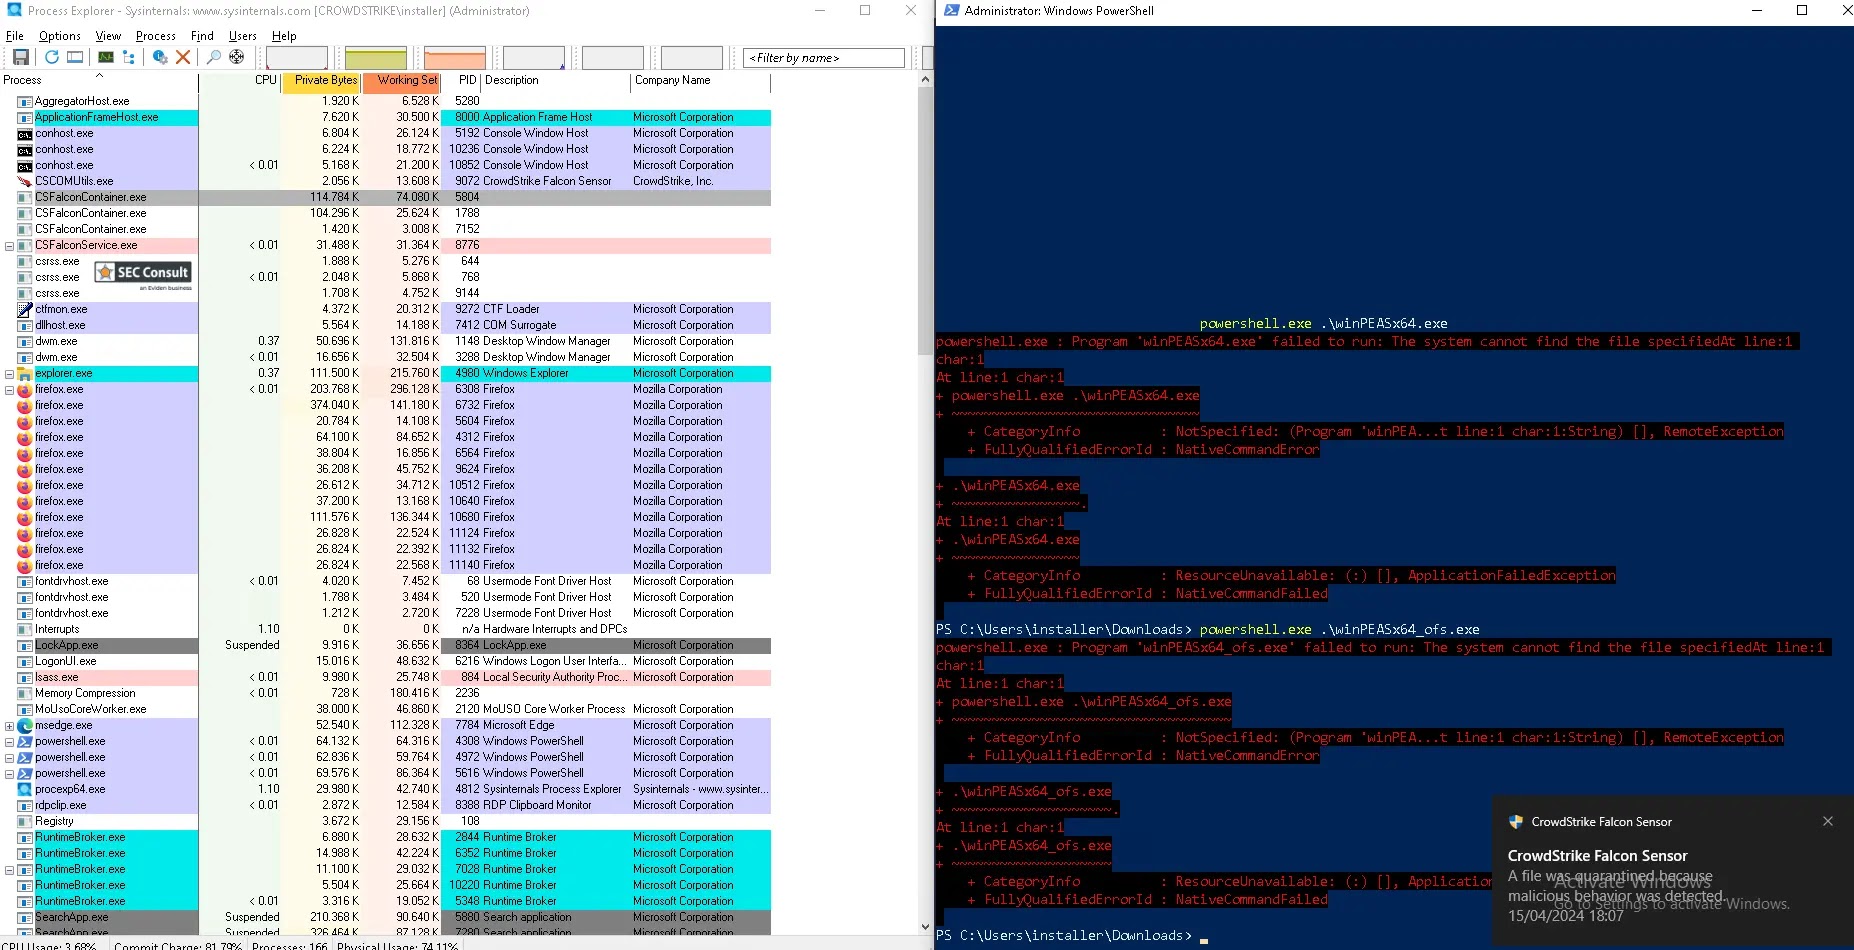This screenshot has height=950, width=1854.
Task: Select the MoUsoCoreWorker.exe process row
Action: tap(386, 709)
